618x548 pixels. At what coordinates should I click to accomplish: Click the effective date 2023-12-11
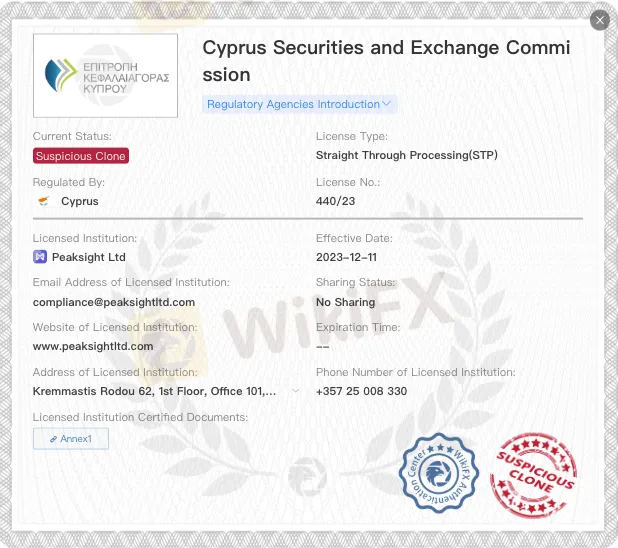pos(346,257)
